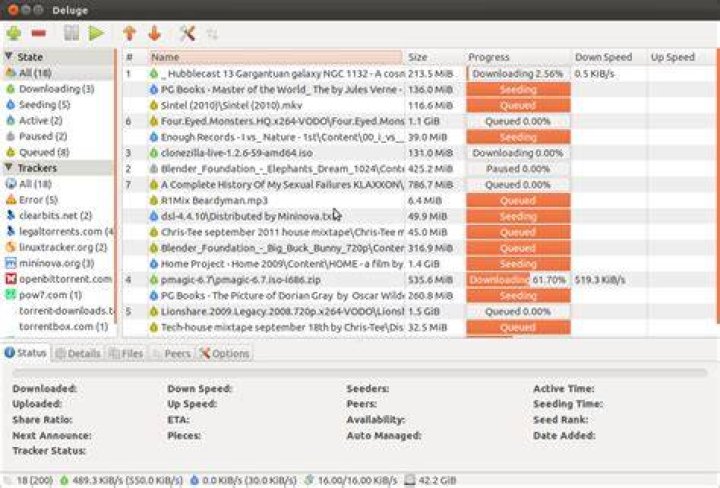This screenshot has height=488, width=720.
Task: Sort by Up Speed column header
Action: click(x=682, y=57)
